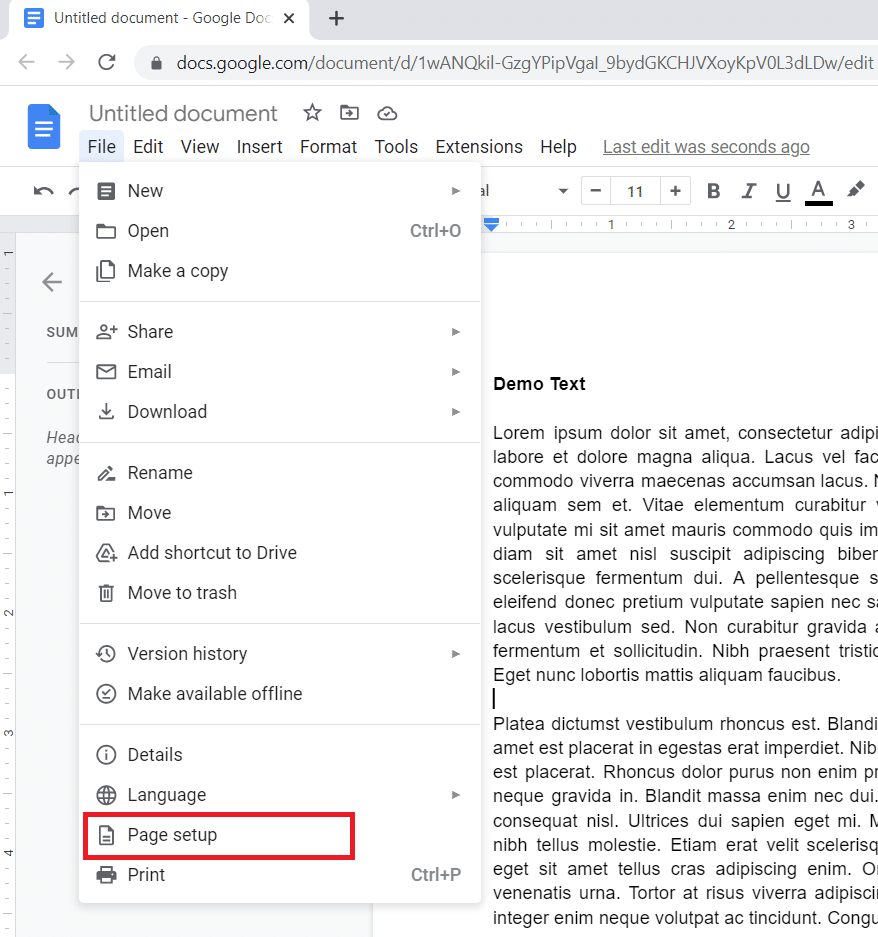Choose Rename from the File menu
The height and width of the screenshot is (937, 878).
click(x=280, y=473)
